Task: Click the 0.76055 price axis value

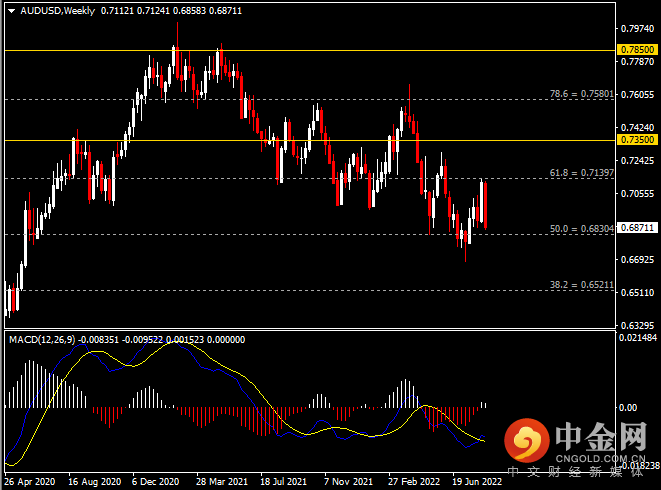Action: click(637, 94)
